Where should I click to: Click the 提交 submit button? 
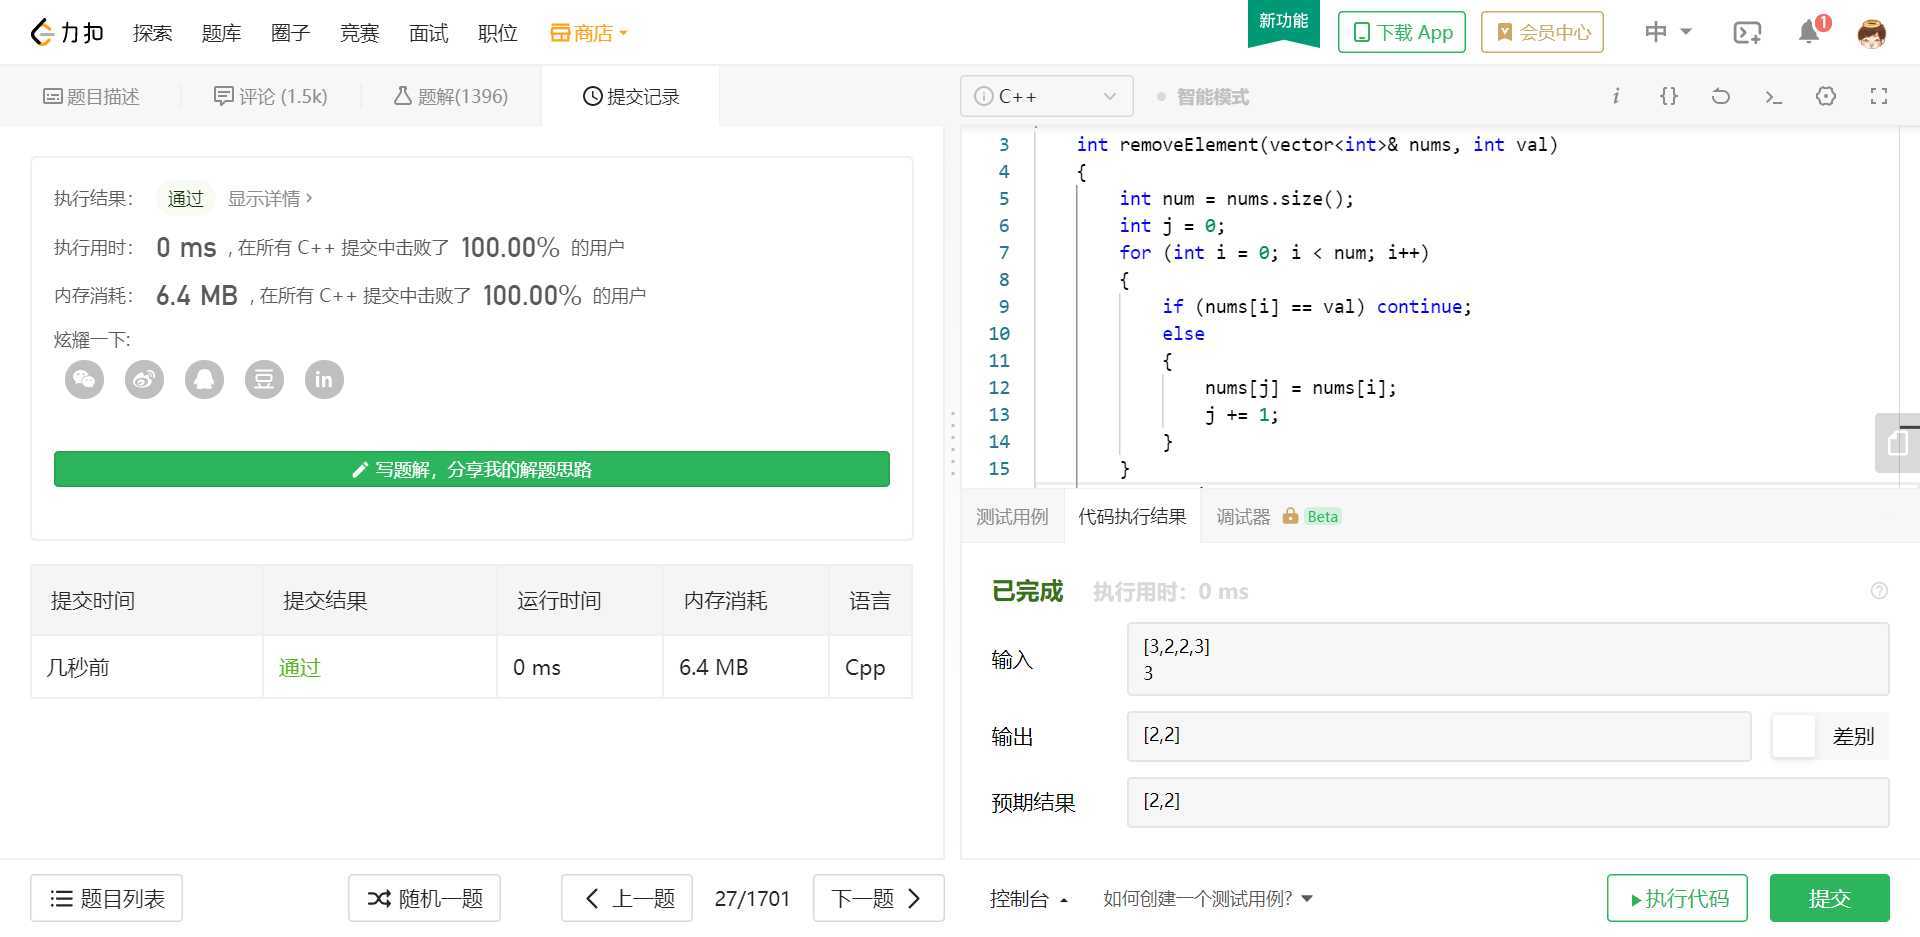(1828, 899)
